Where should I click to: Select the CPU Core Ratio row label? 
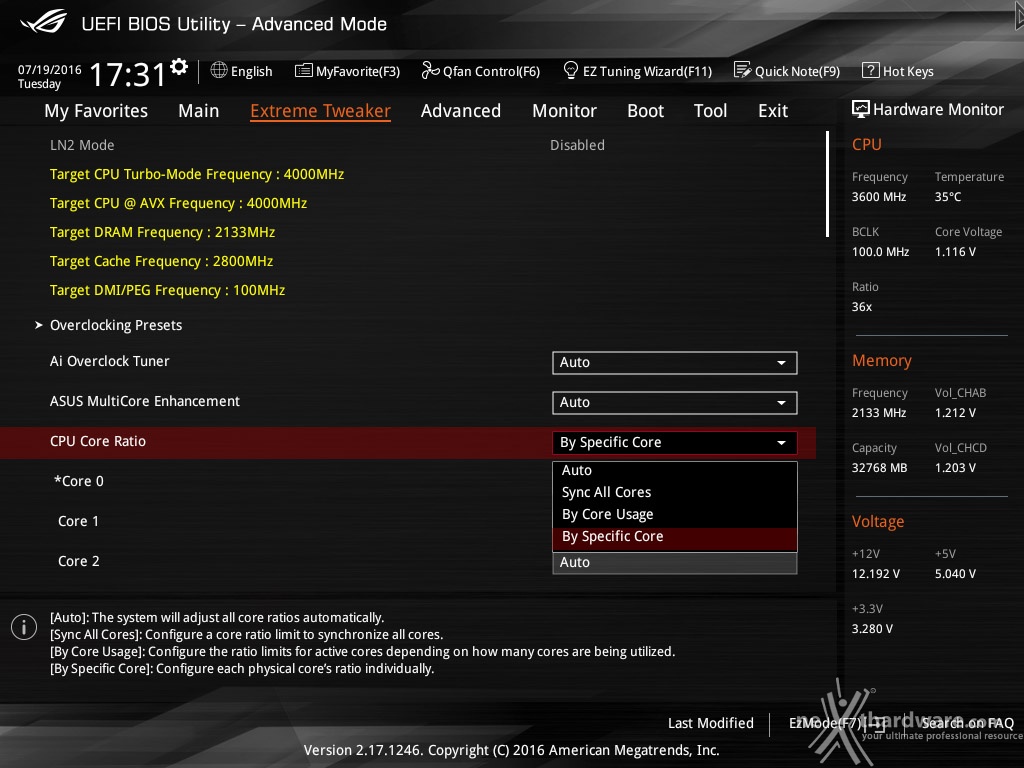pyautogui.click(x=98, y=441)
